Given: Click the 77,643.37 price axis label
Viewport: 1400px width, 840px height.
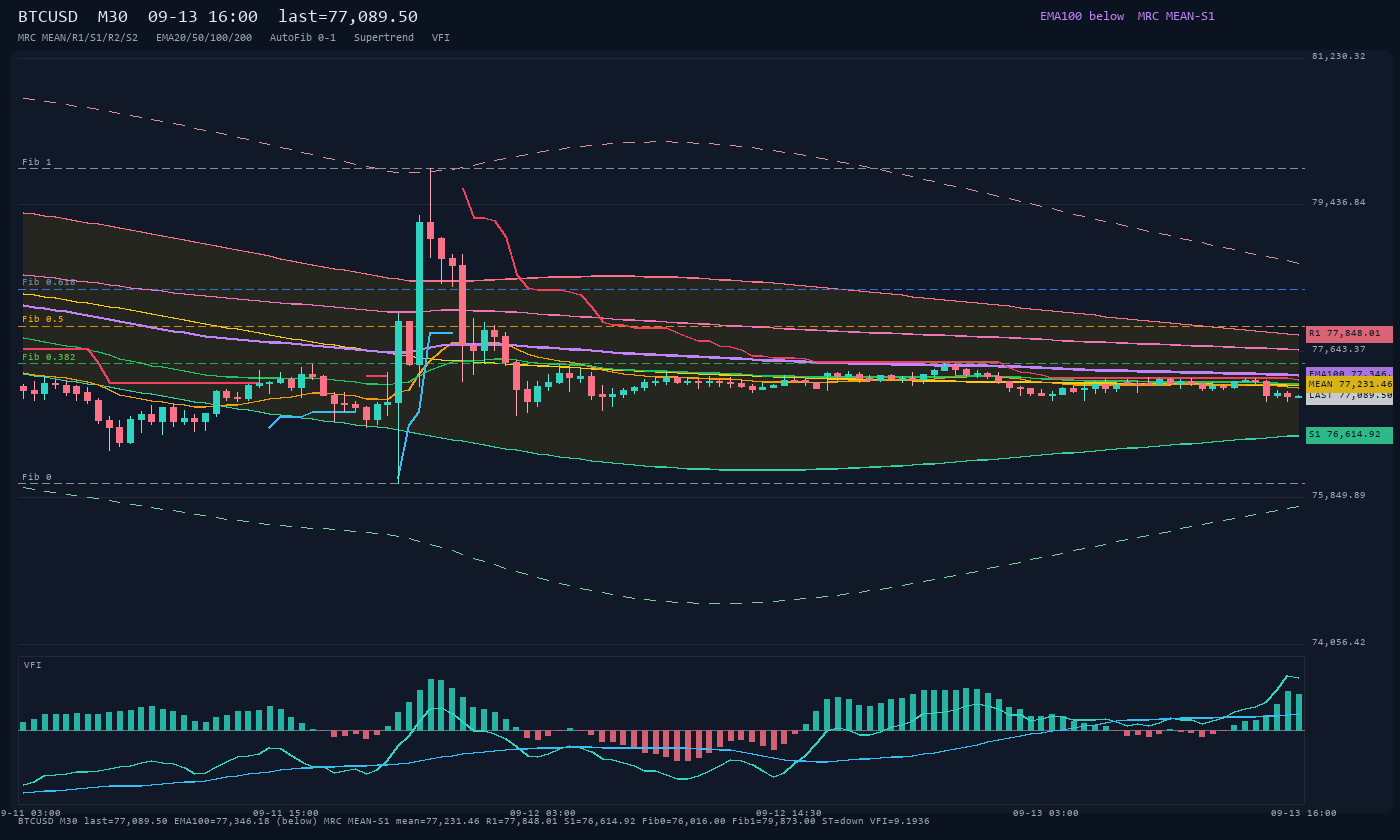Looking at the screenshot, I should (1338, 349).
